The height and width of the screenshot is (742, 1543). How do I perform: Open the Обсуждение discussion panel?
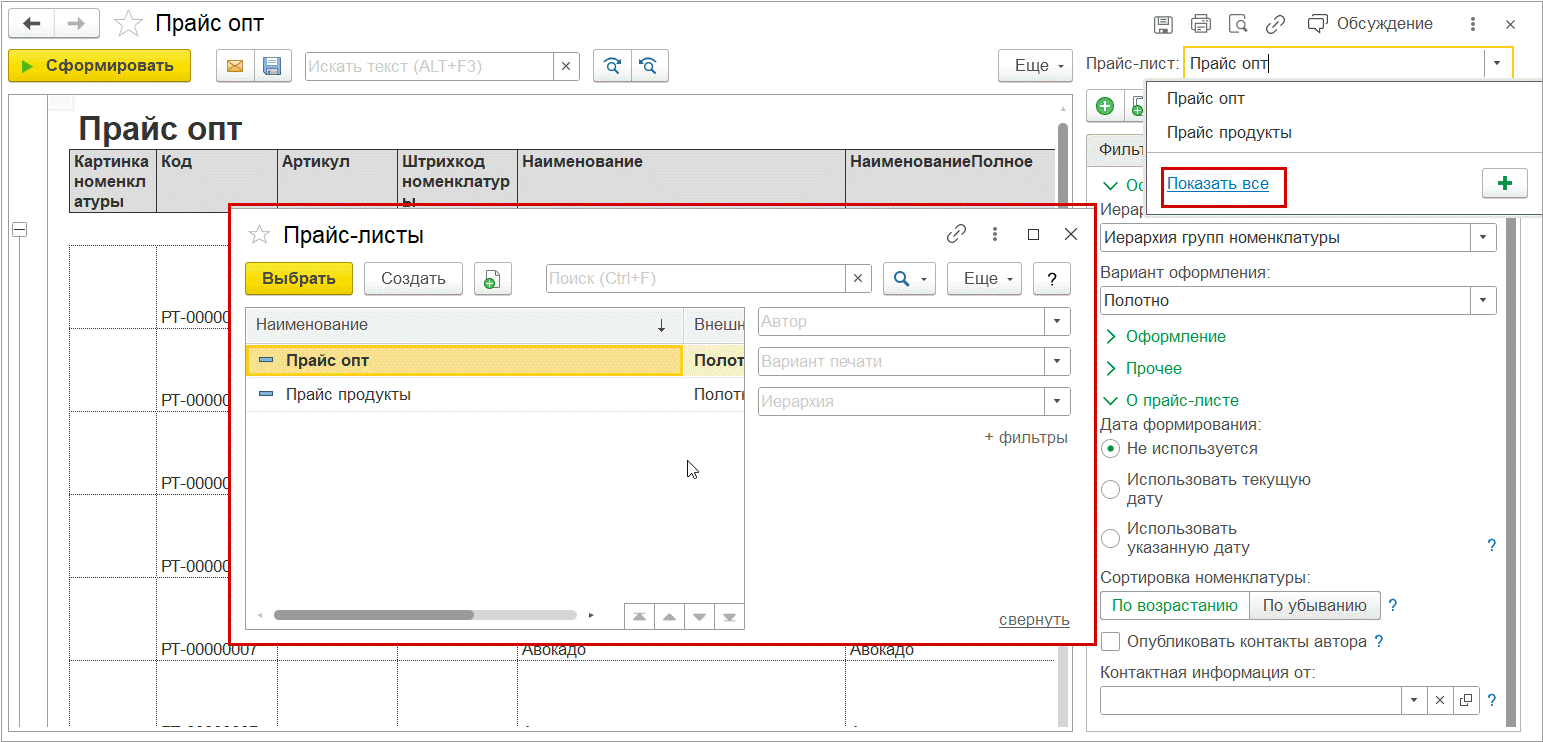point(1371,24)
